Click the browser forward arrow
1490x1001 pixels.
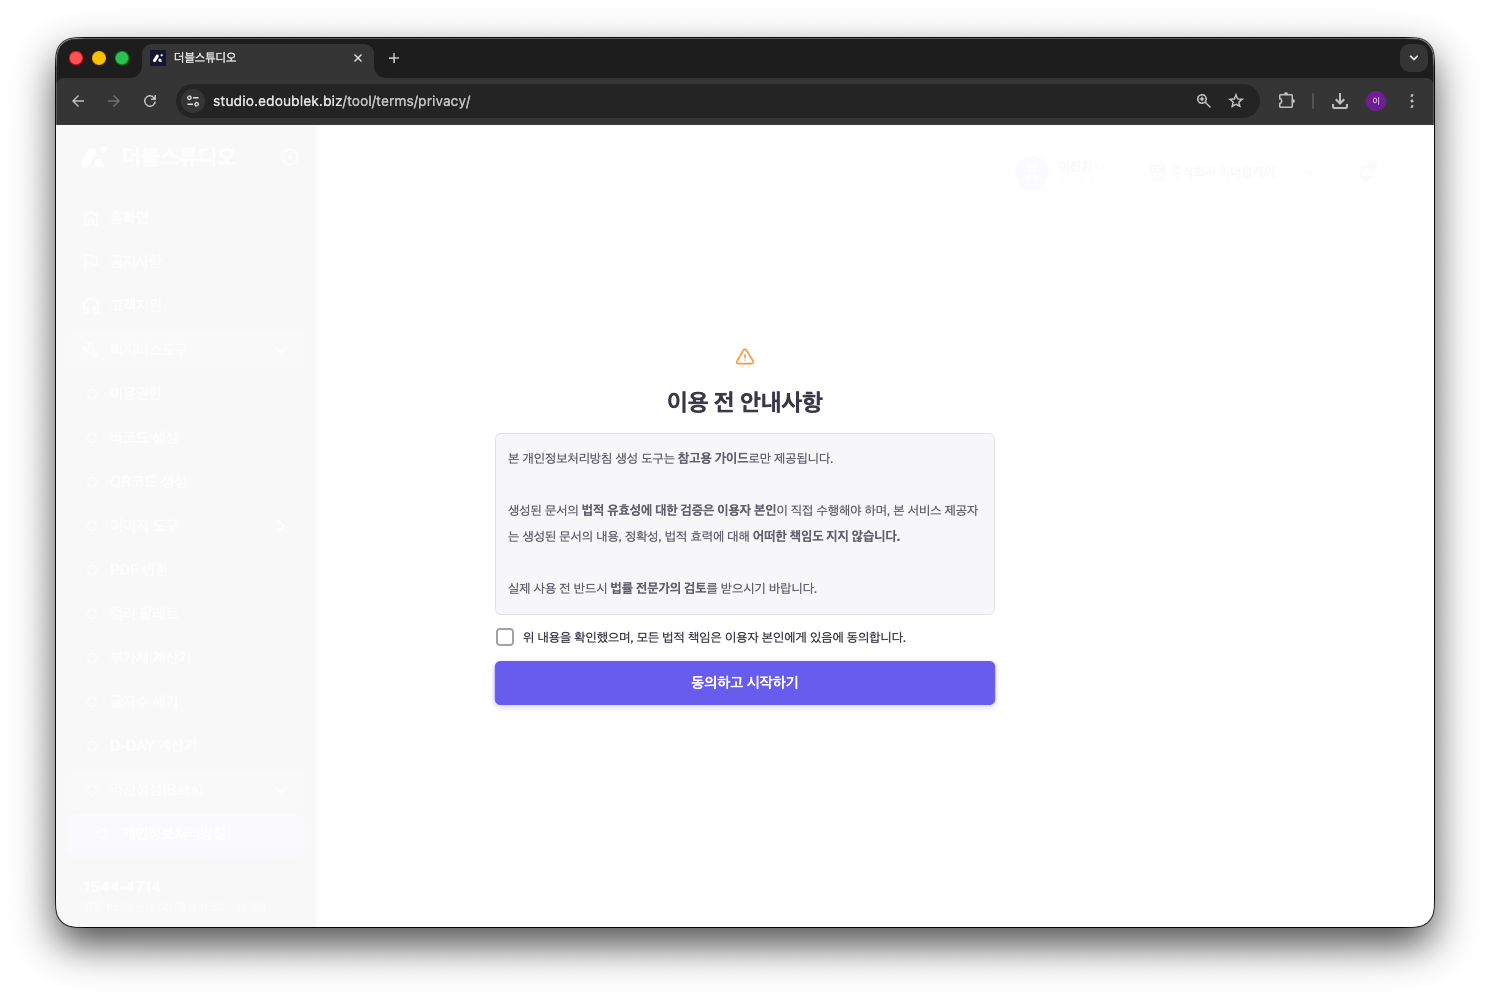(x=114, y=101)
